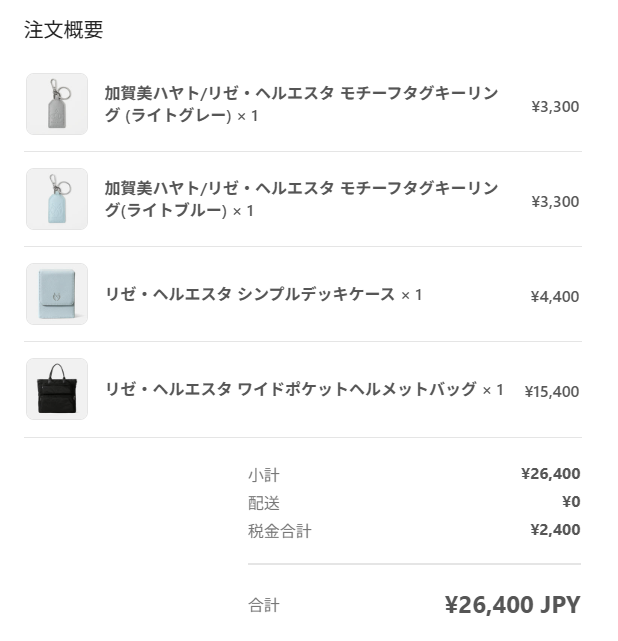Click the ¥3,300 price of light blue key ring
618x641 pixels.
point(555,202)
